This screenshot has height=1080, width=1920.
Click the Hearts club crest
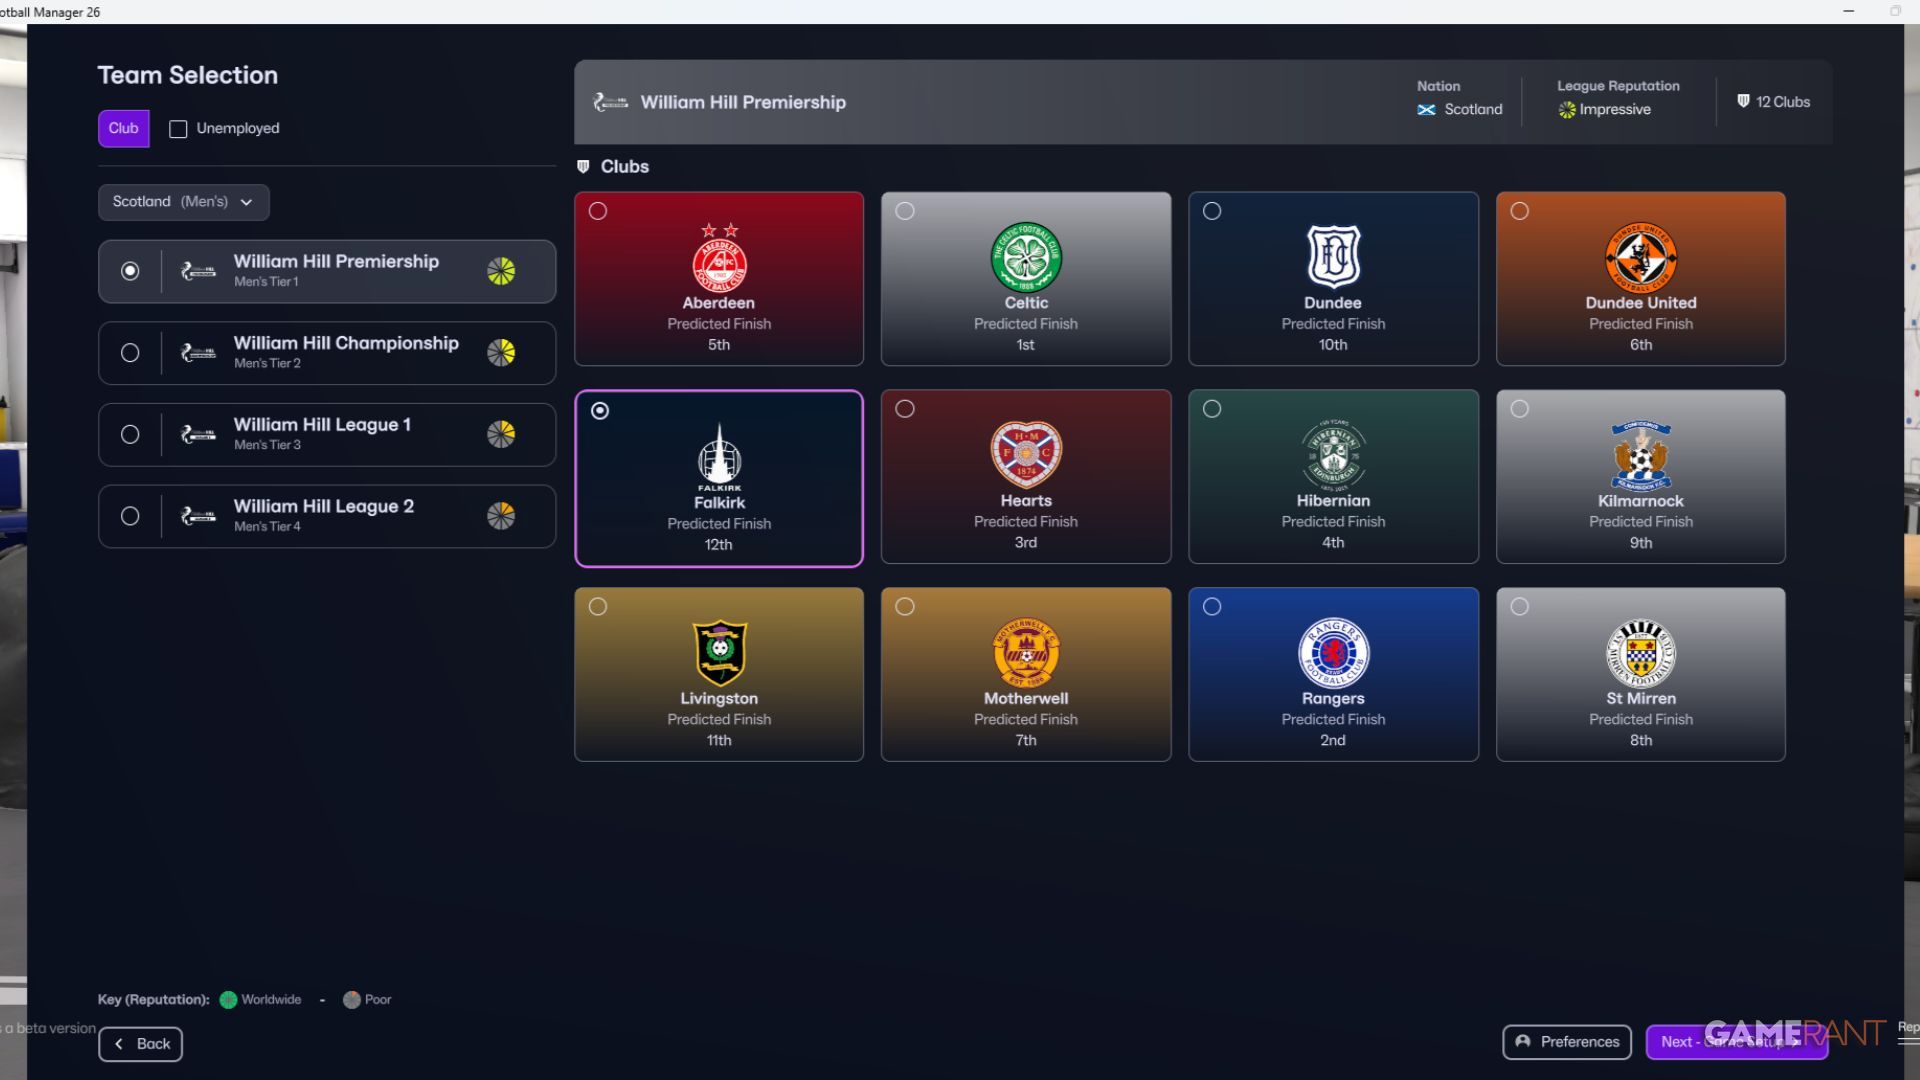(1026, 454)
